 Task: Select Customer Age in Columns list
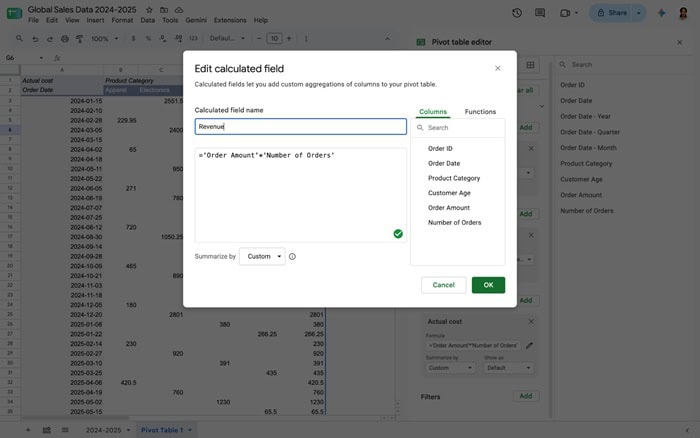click(x=449, y=193)
